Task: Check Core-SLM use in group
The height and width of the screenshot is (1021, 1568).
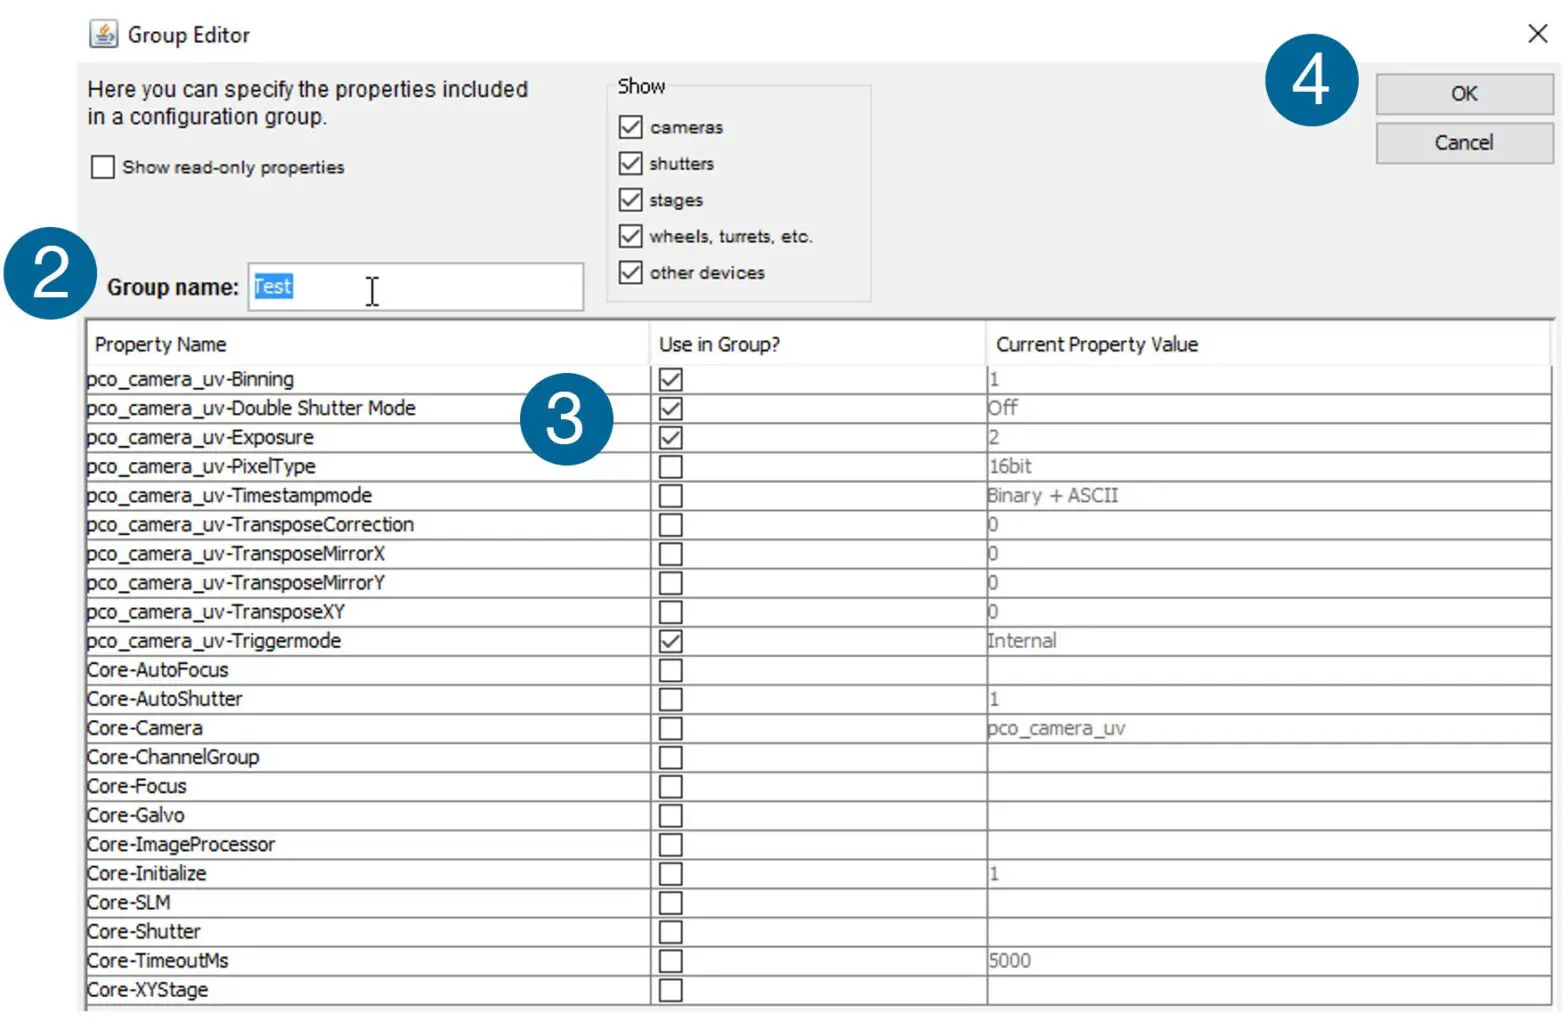Action: pyautogui.click(x=671, y=902)
